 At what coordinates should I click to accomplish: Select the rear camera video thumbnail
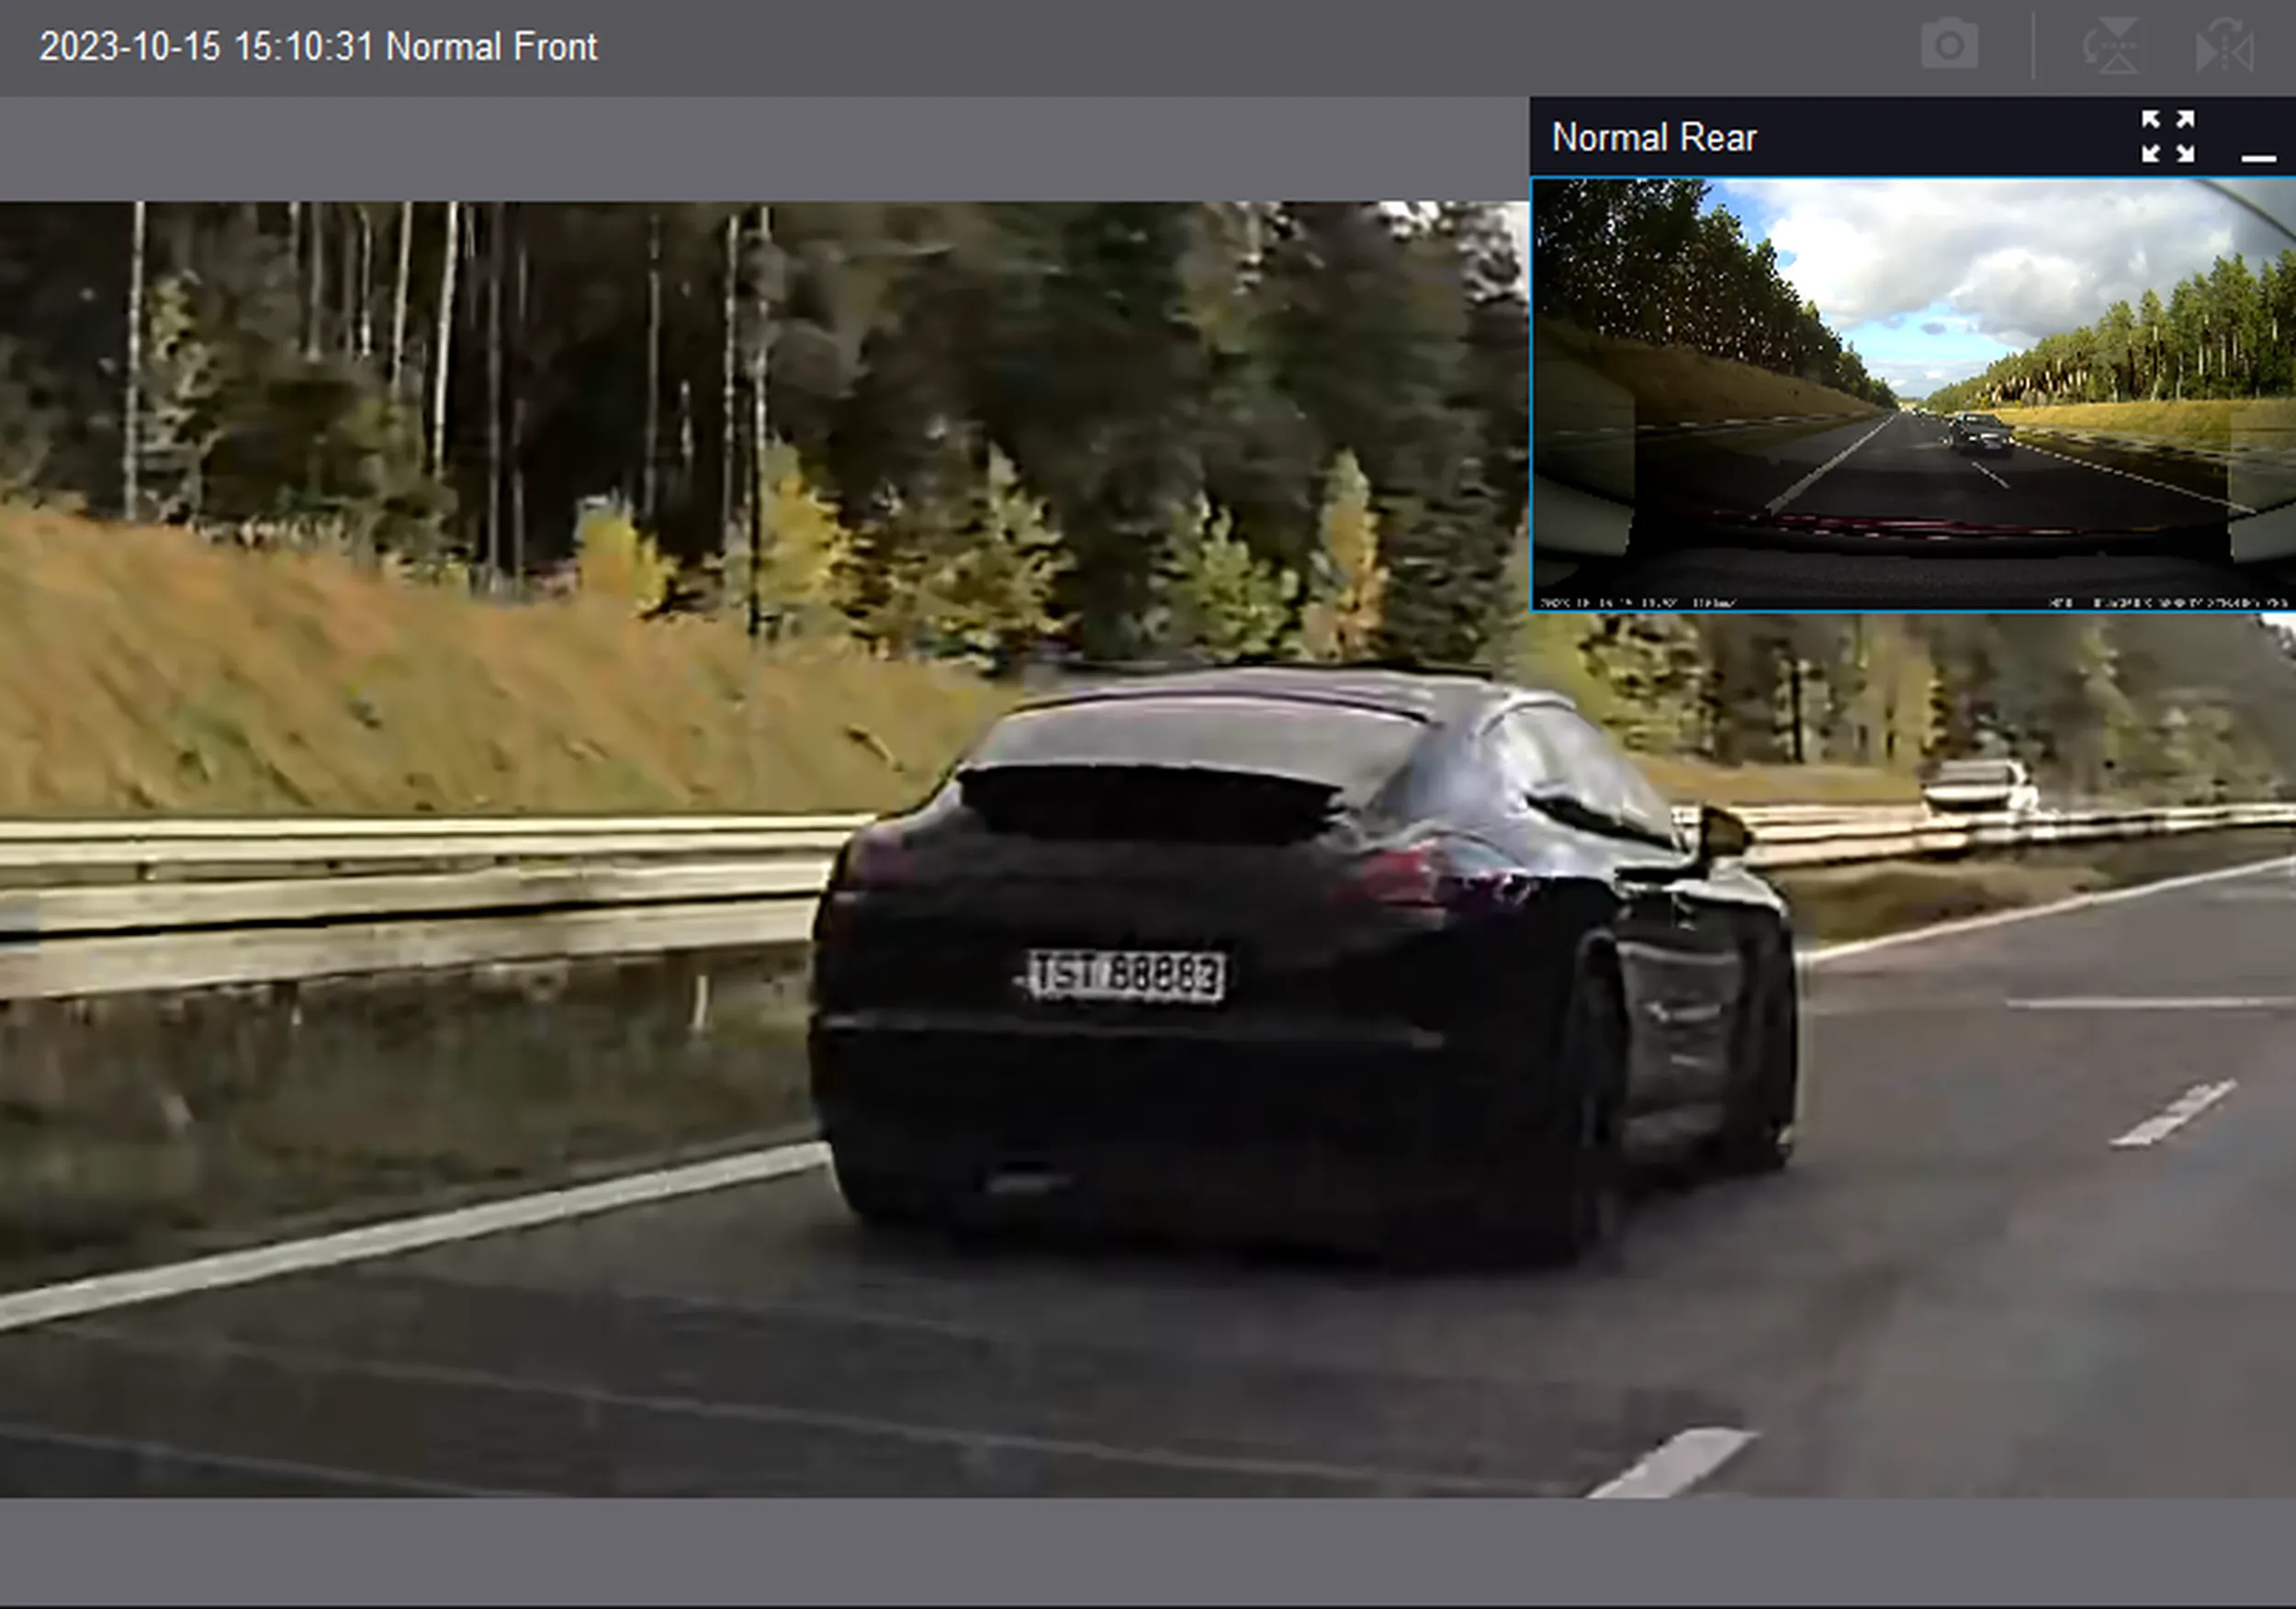[x=1912, y=394]
